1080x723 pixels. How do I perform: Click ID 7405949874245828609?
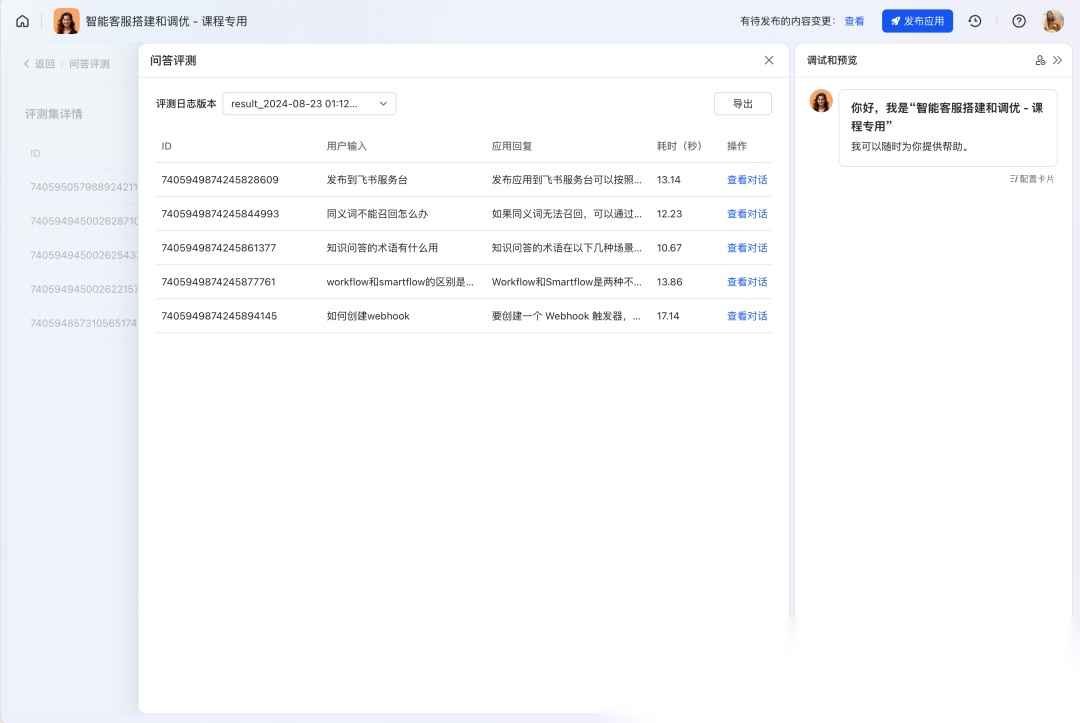click(x=220, y=180)
